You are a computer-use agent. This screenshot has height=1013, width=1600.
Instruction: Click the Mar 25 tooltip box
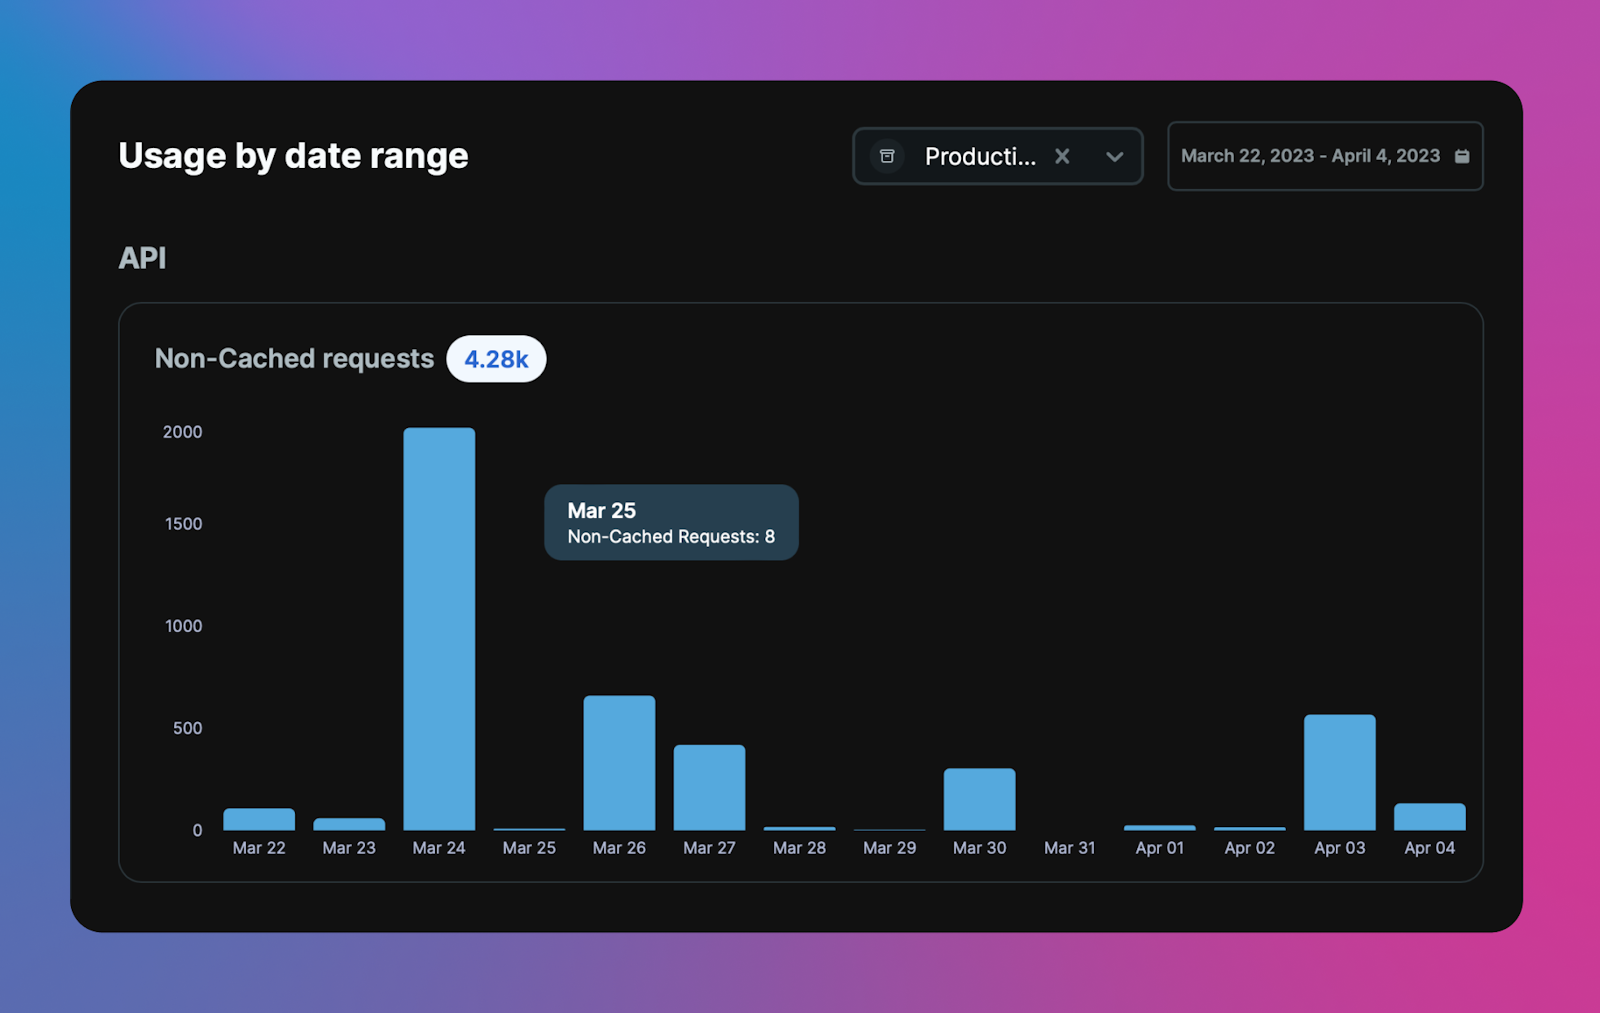click(x=671, y=523)
